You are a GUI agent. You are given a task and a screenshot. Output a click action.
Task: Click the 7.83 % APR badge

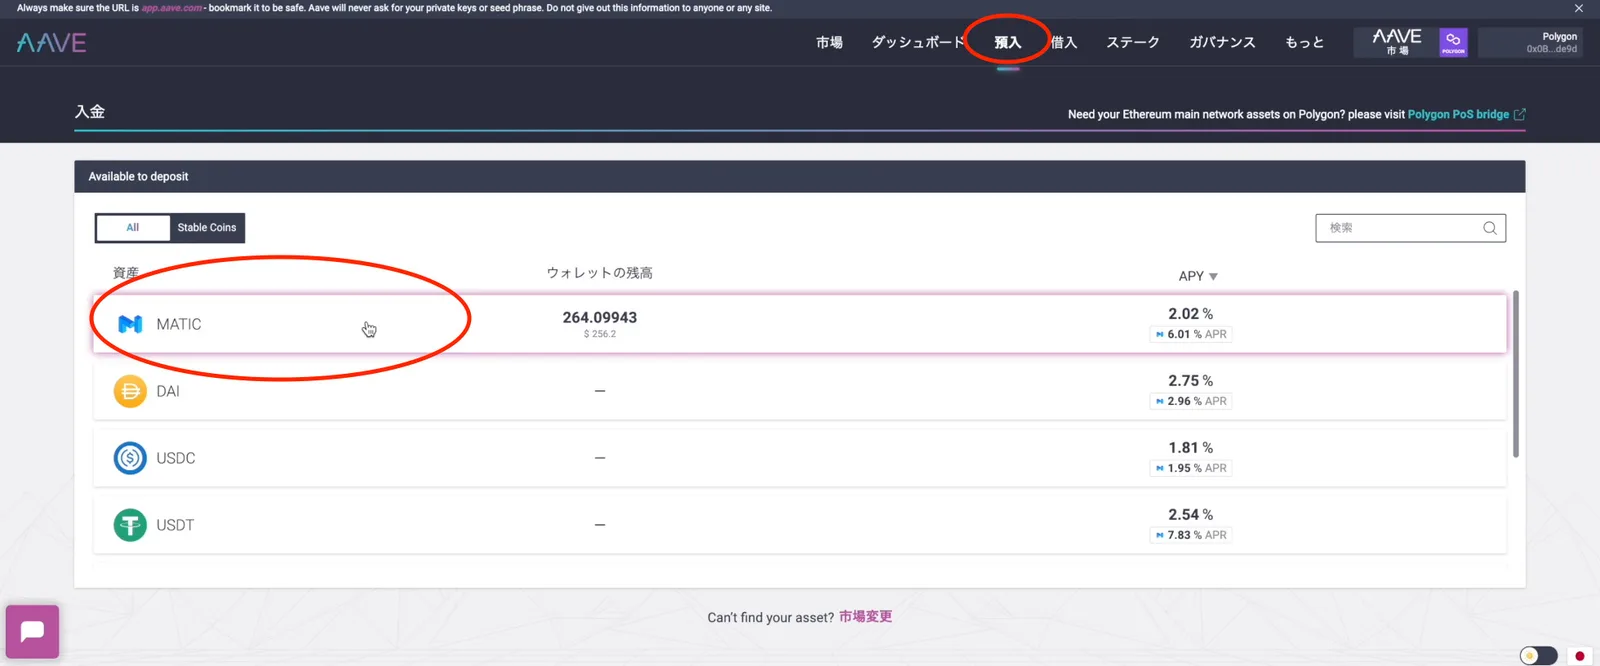tap(1191, 535)
